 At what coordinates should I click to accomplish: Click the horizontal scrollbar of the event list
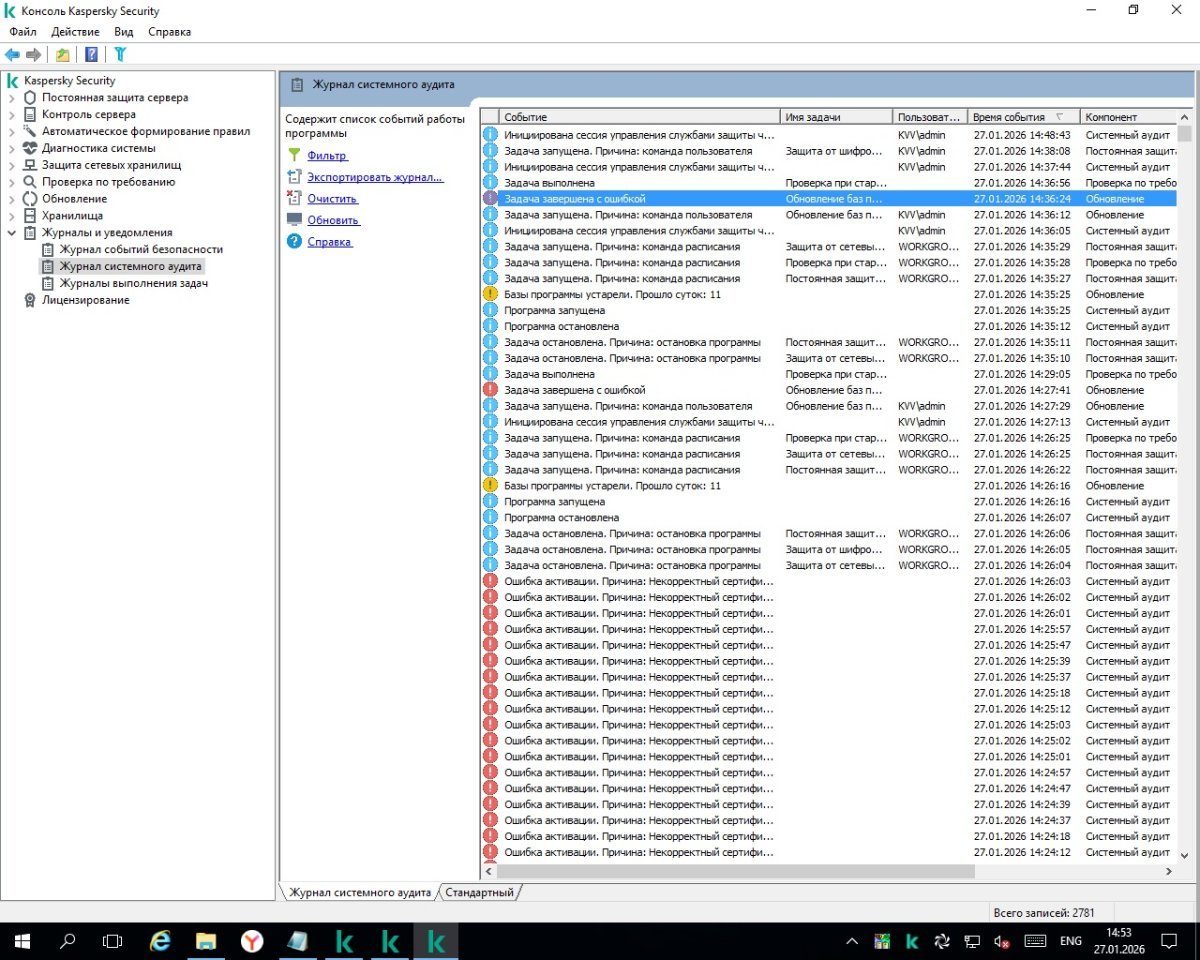point(735,871)
